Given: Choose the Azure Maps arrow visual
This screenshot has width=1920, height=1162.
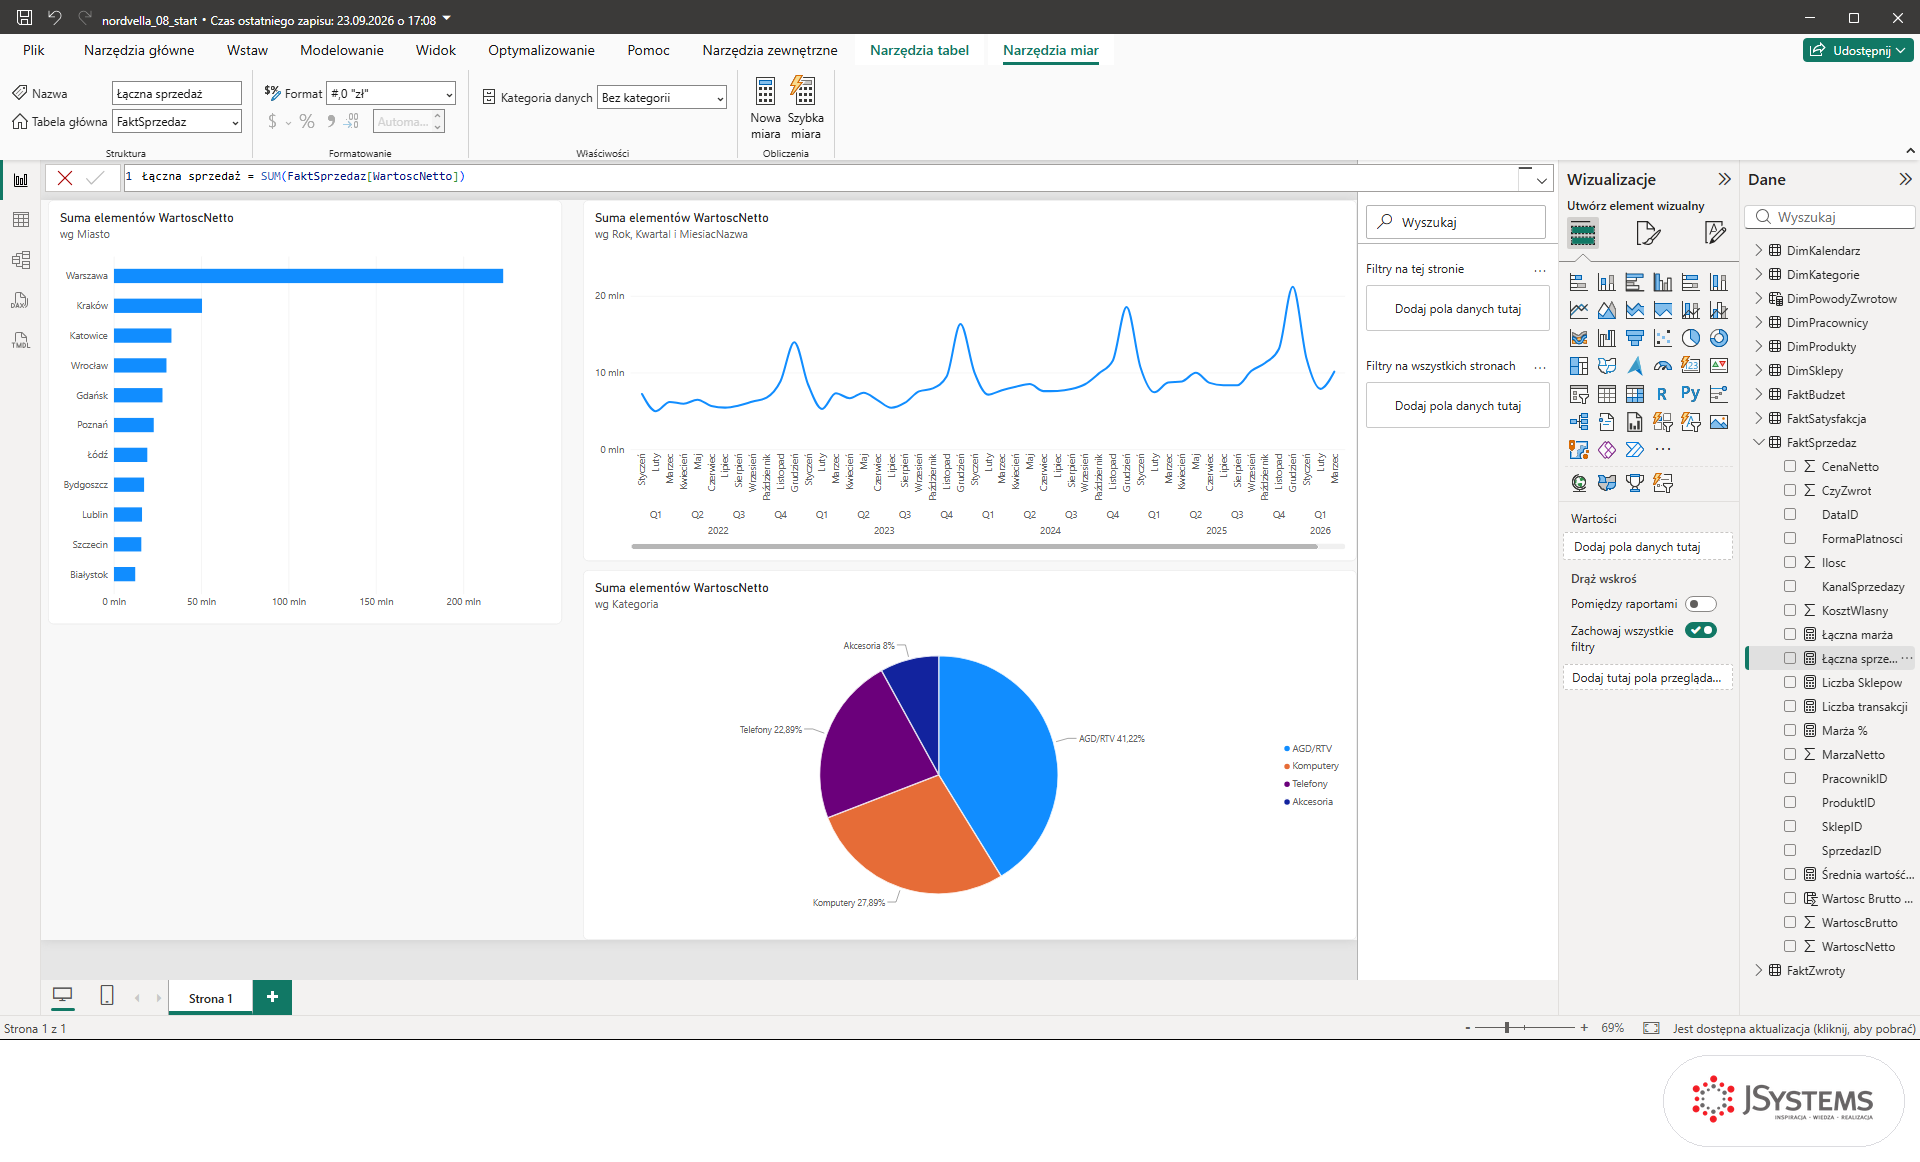Looking at the screenshot, I should (x=1634, y=366).
